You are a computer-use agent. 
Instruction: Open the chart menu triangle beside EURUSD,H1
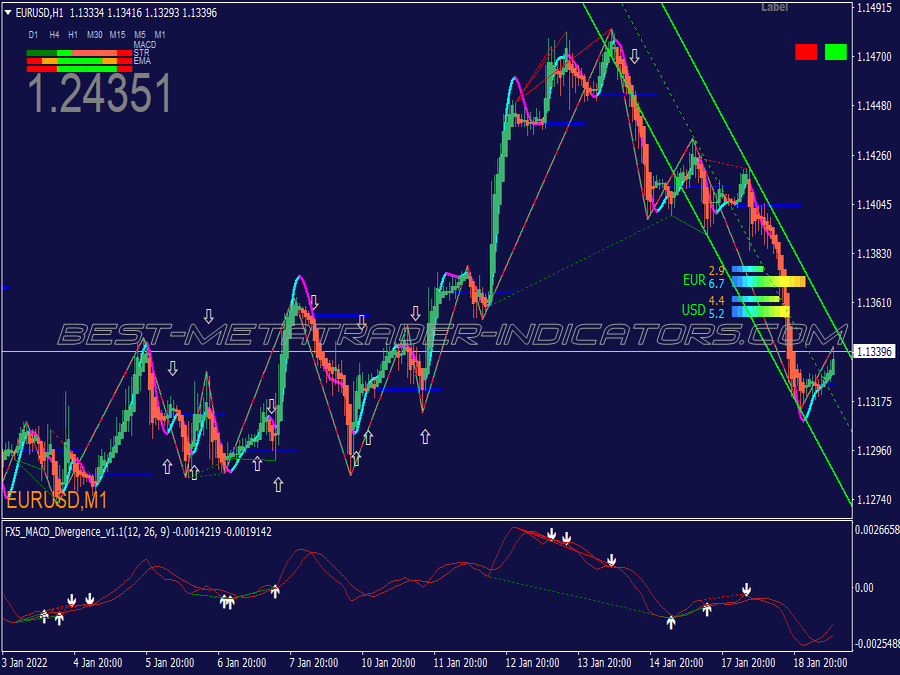tap(8, 13)
